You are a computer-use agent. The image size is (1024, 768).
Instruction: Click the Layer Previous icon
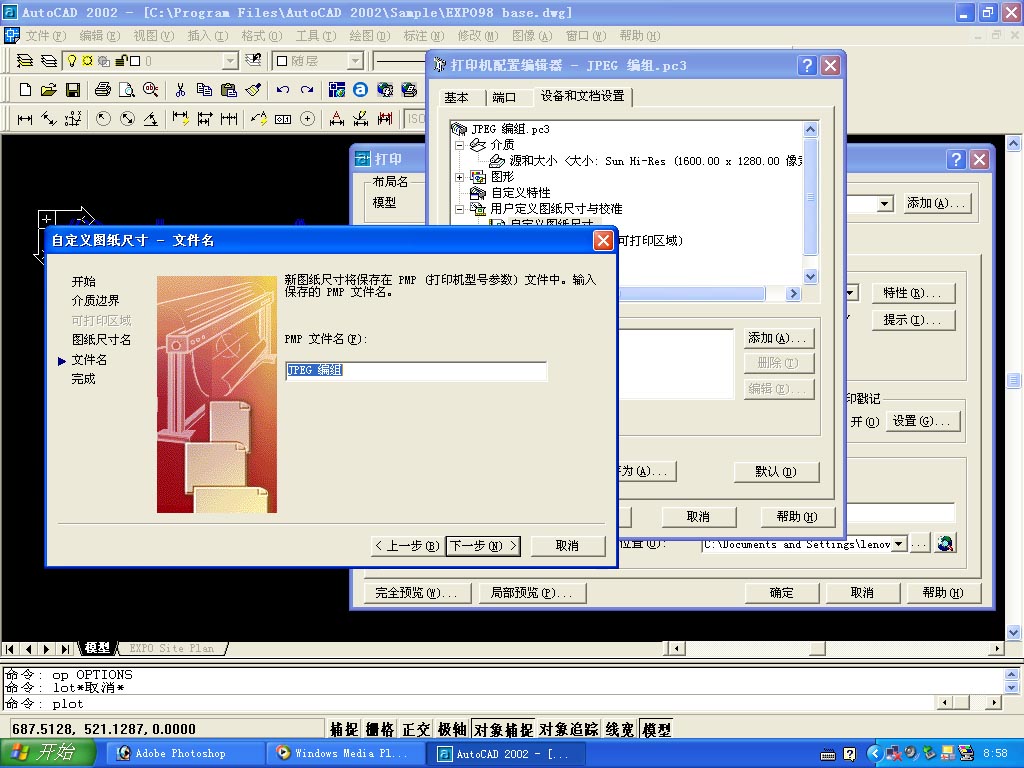coord(253,61)
